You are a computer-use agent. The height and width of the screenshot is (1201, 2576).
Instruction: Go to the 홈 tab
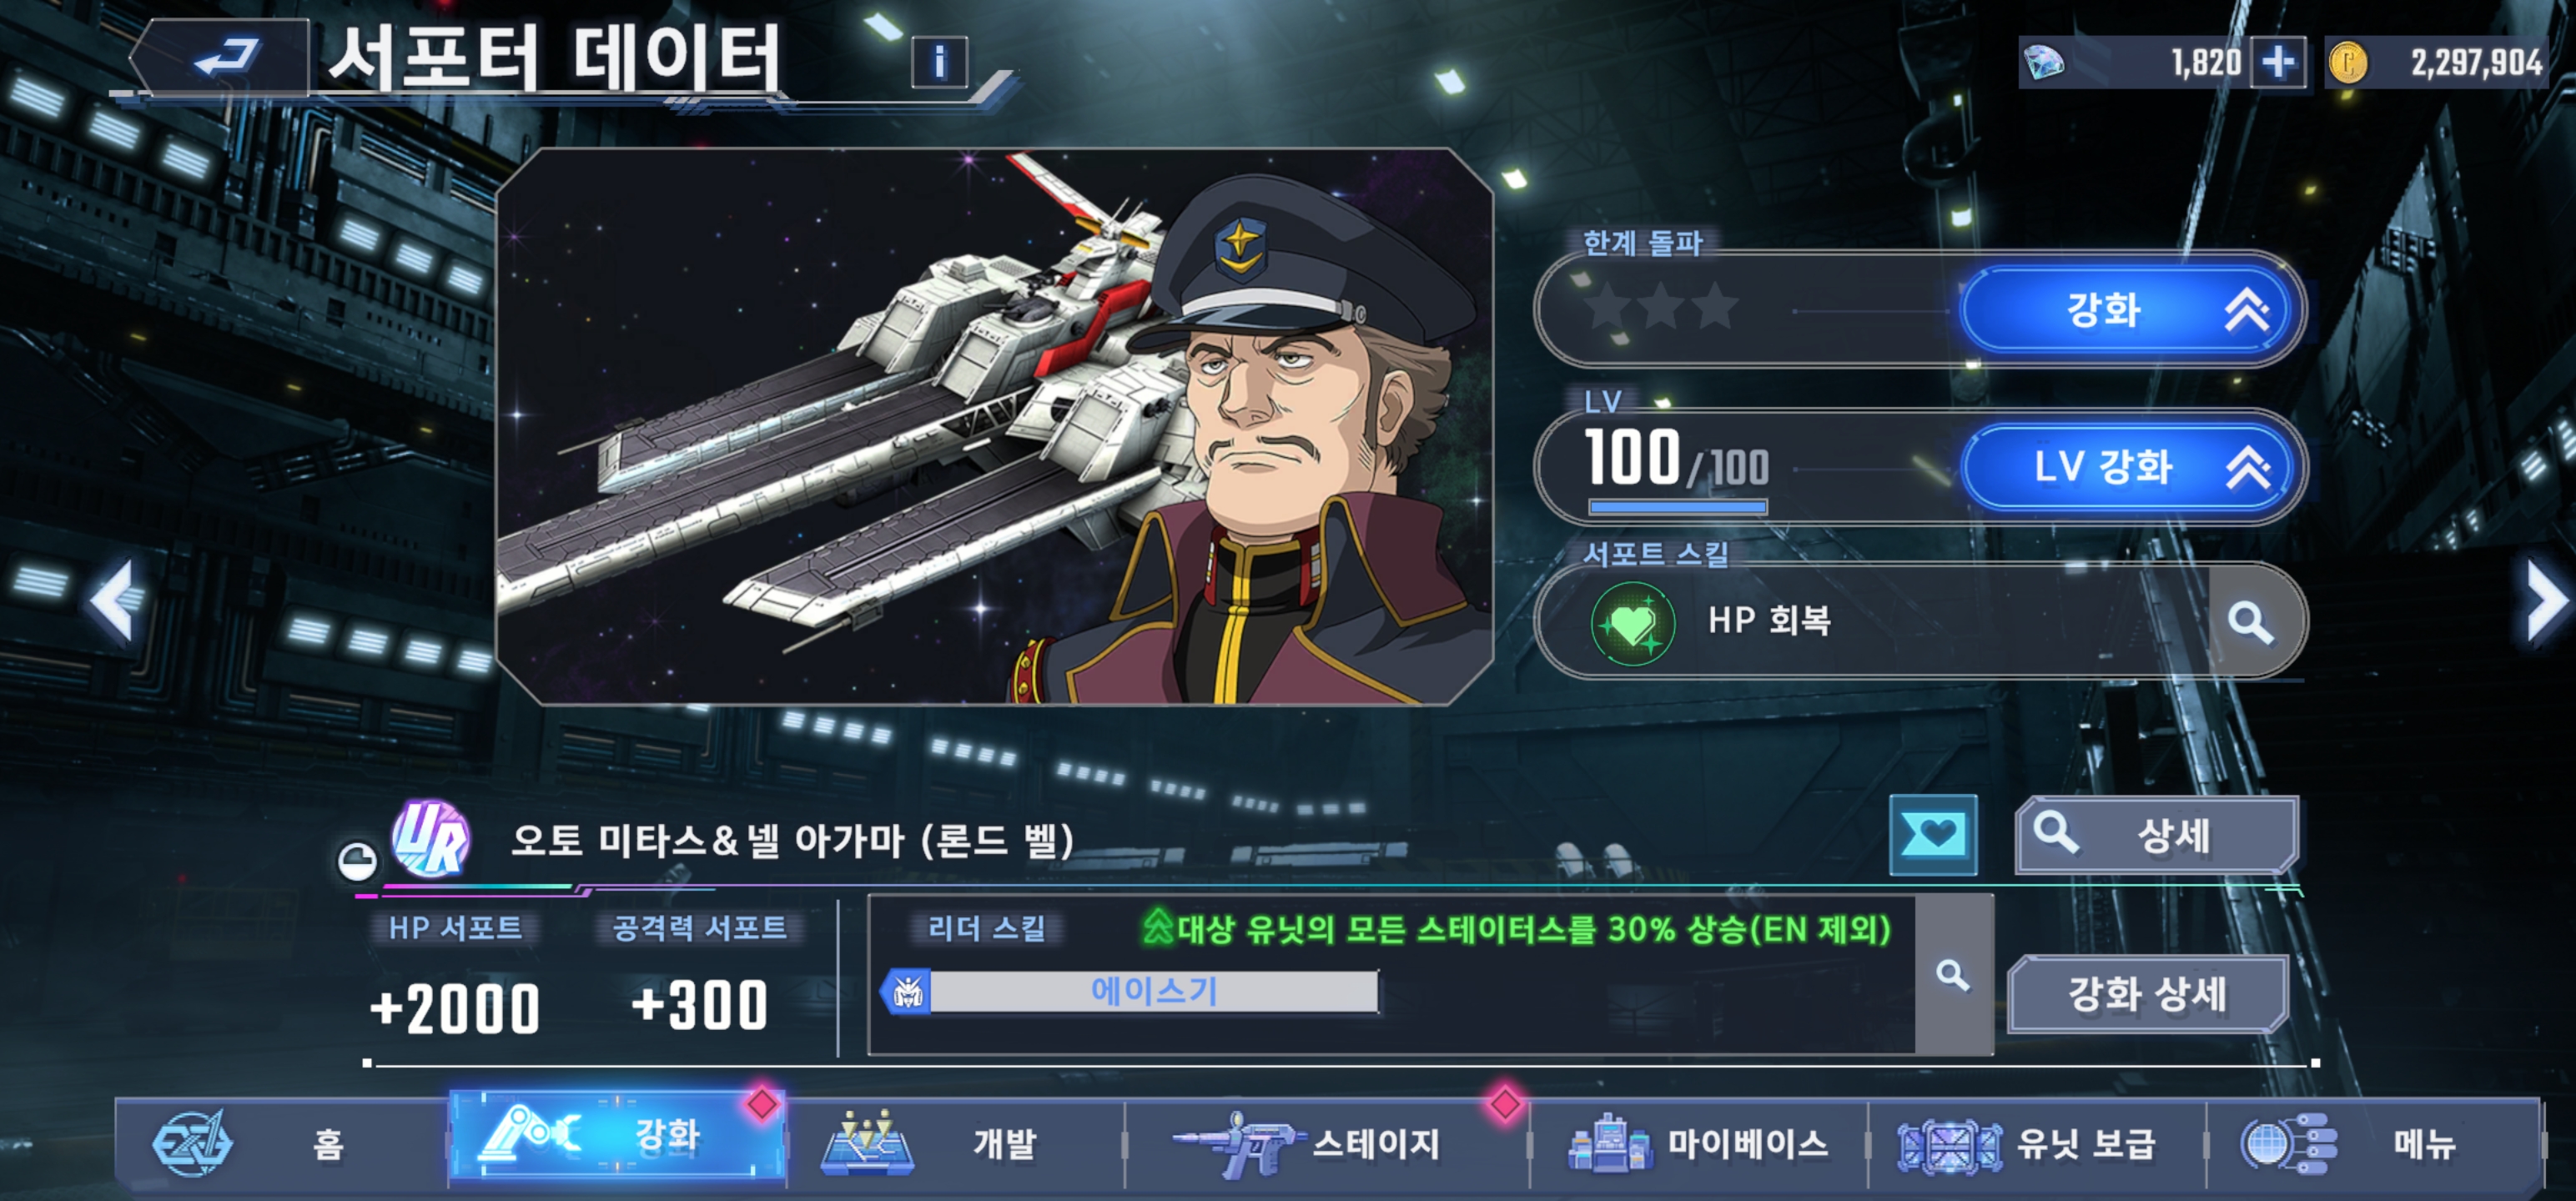coord(281,1143)
